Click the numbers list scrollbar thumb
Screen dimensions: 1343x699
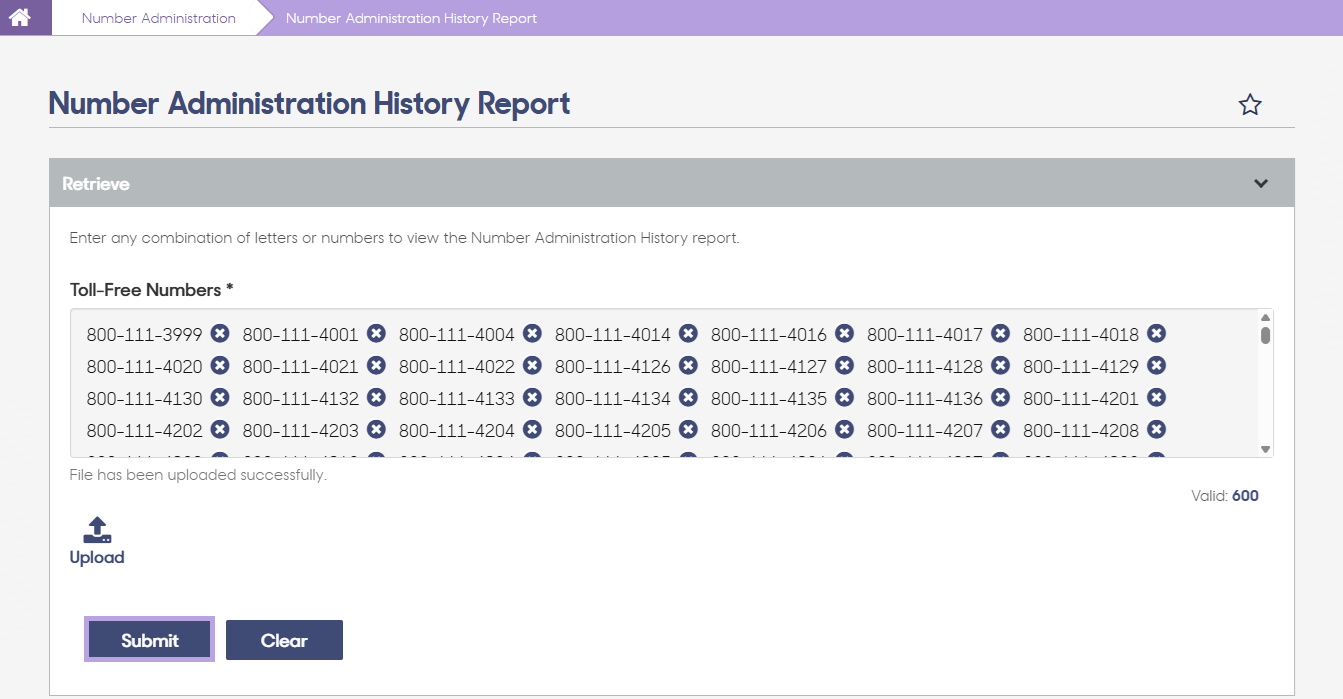1266,335
